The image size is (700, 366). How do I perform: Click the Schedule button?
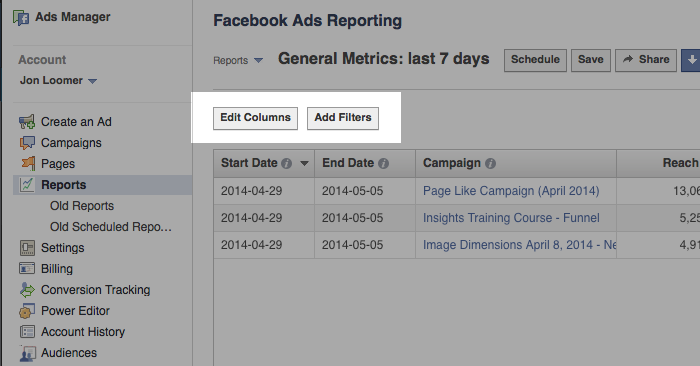535,60
